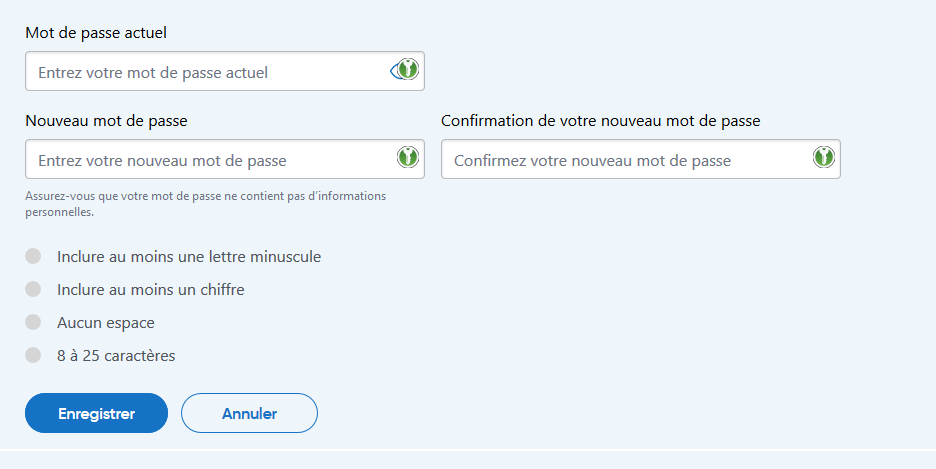This screenshot has width=936, height=469.
Task: Click the key icon in confirmation password field
Action: pyautogui.click(x=823, y=158)
